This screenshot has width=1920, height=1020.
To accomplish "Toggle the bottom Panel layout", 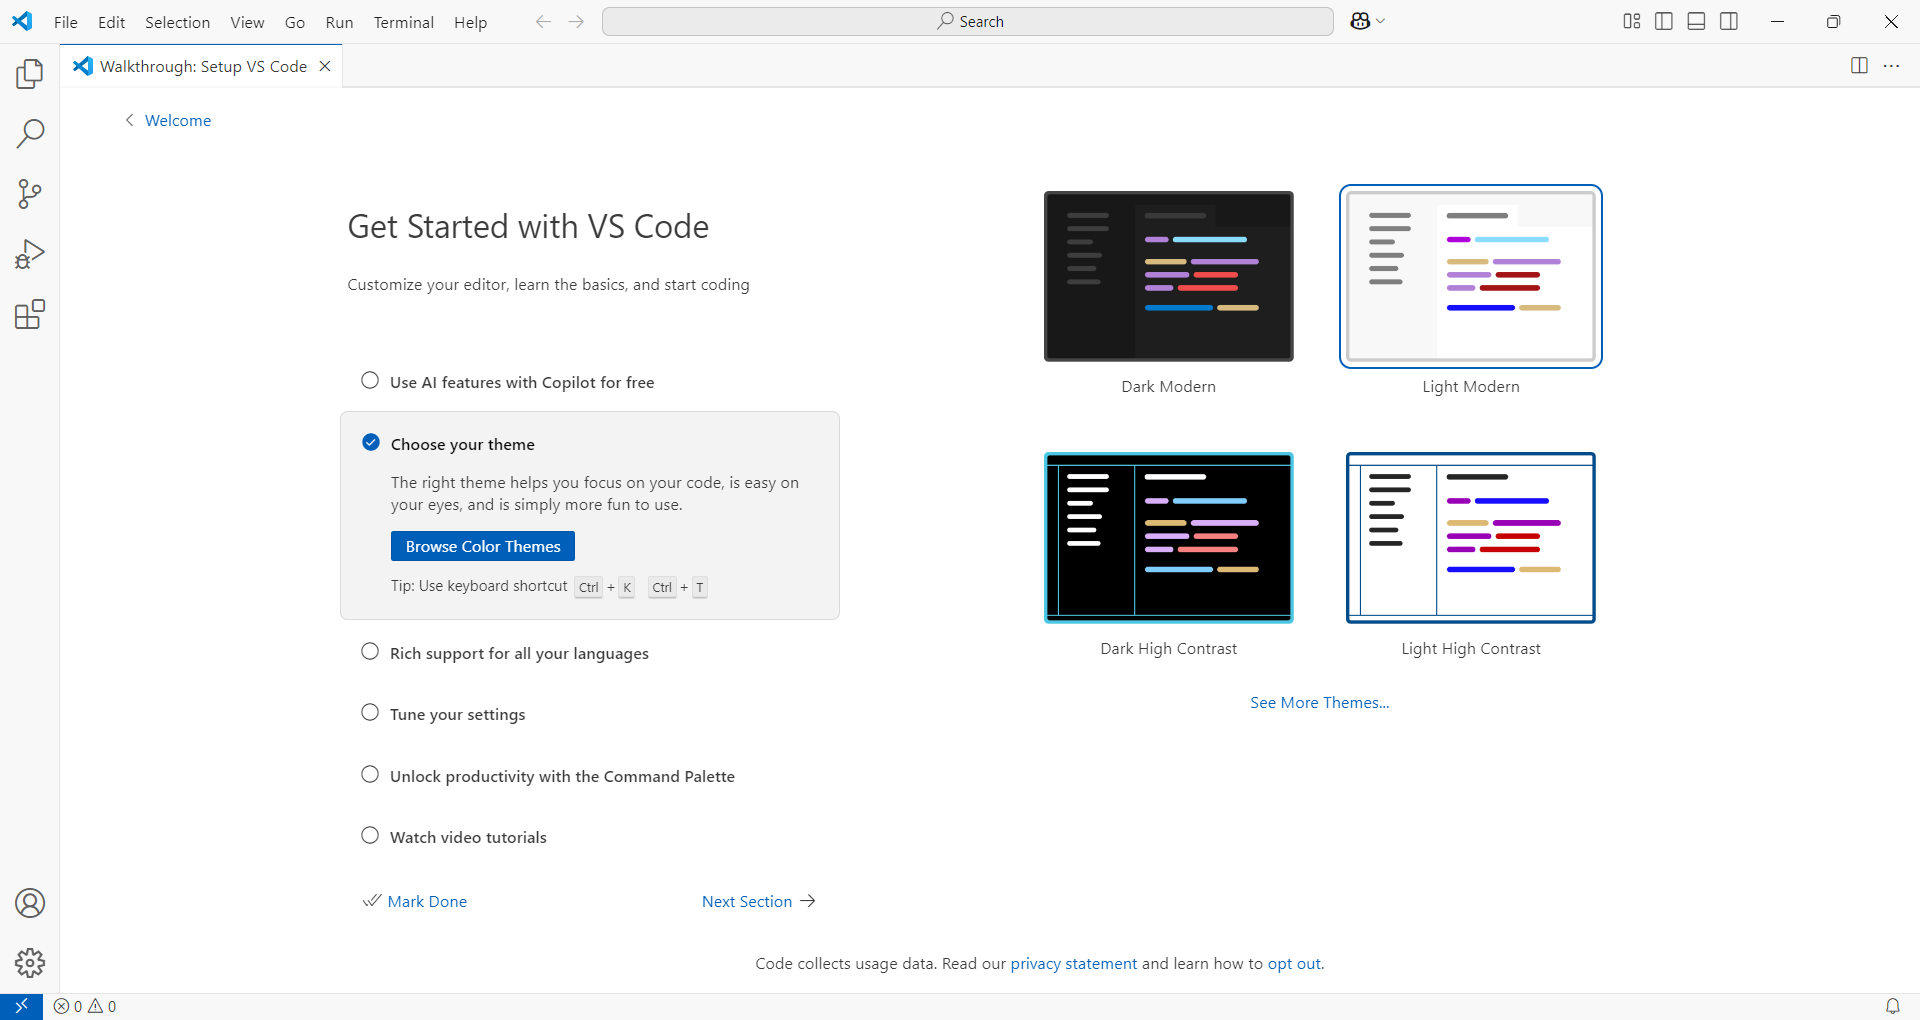I will [1696, 21].
